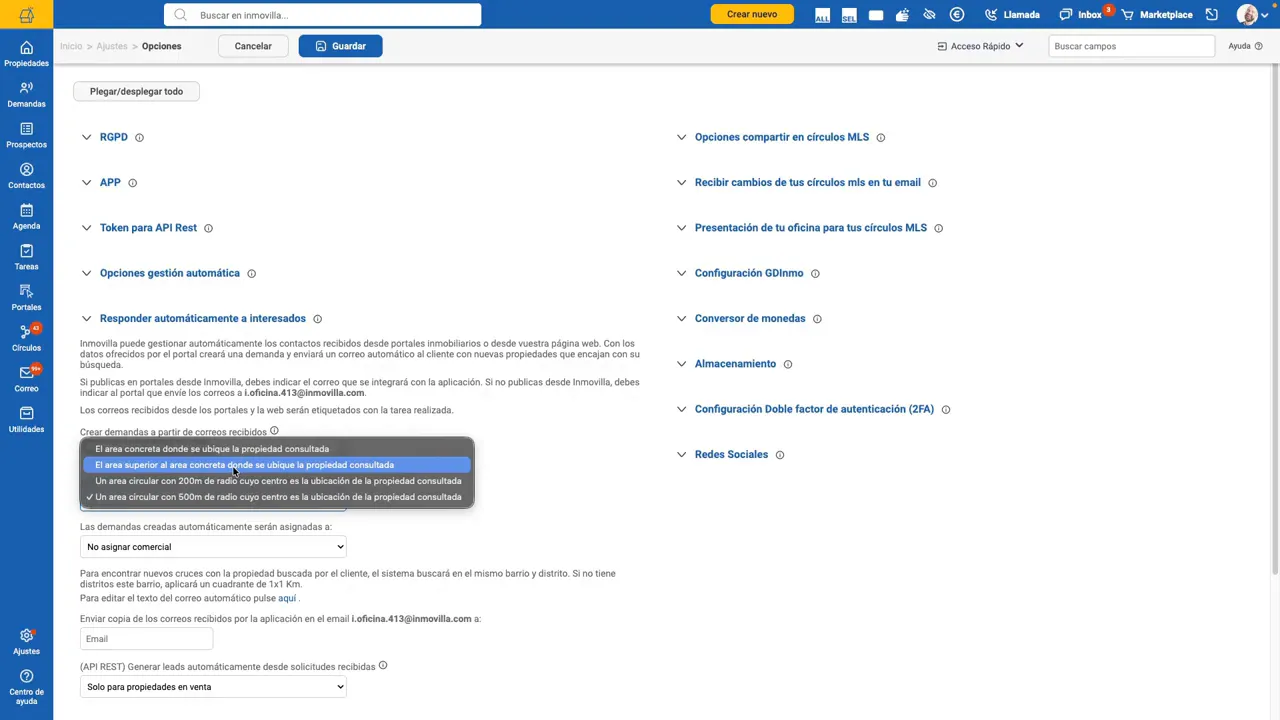Screen dimensions: 1280x720
Task: Show info for Configuración GDInmo
Action: (x=815, y=273)
